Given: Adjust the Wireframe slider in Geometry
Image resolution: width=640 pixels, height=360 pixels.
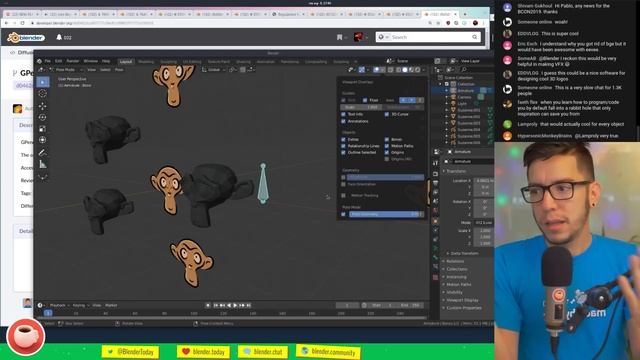Looking at the screenshot, I should [385, 178].
